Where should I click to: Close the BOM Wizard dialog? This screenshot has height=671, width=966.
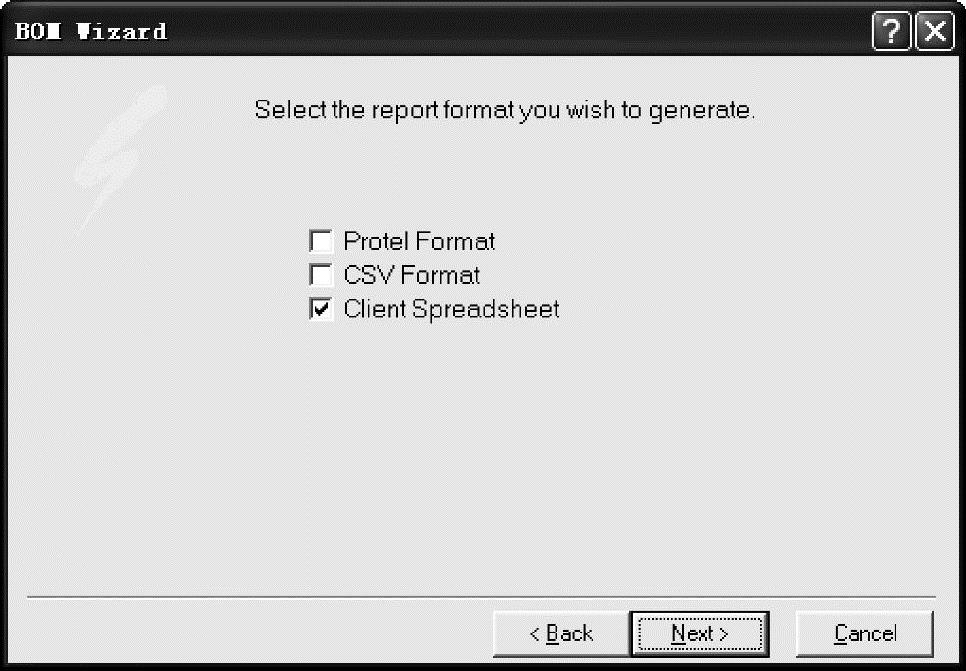[935, 32]
